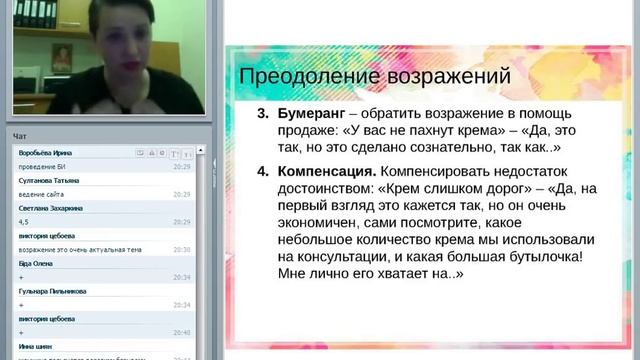Select chat author 'Светлана Захаркина'
Image resolution: width=640 pixels, height=360 pixels.
tap(51, 208)
